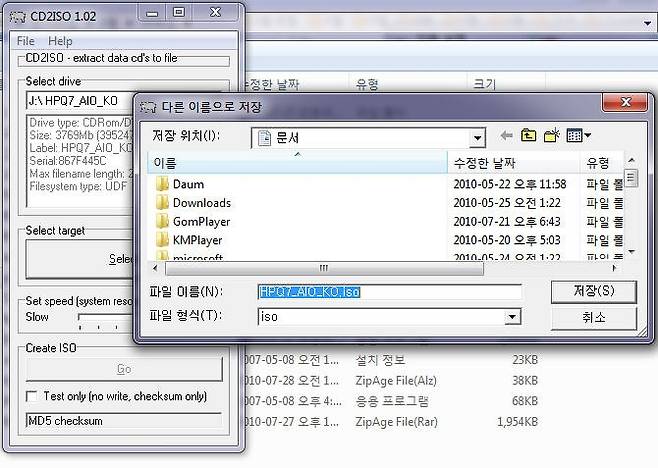Expand the save location dropdown

coord(477,137)
